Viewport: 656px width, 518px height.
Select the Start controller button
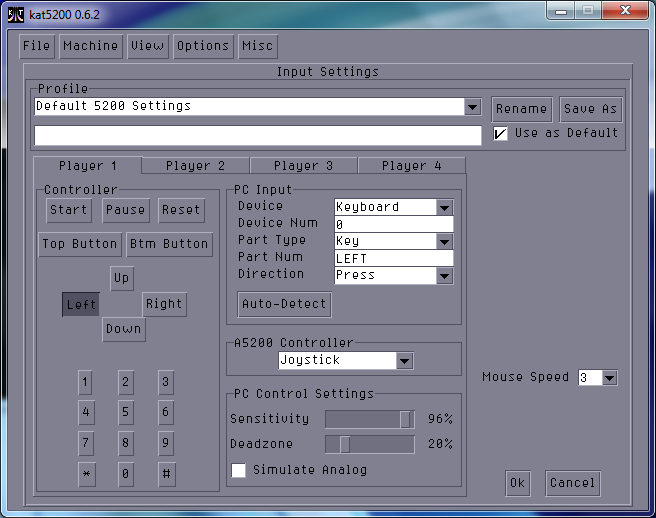click(69, 210)
